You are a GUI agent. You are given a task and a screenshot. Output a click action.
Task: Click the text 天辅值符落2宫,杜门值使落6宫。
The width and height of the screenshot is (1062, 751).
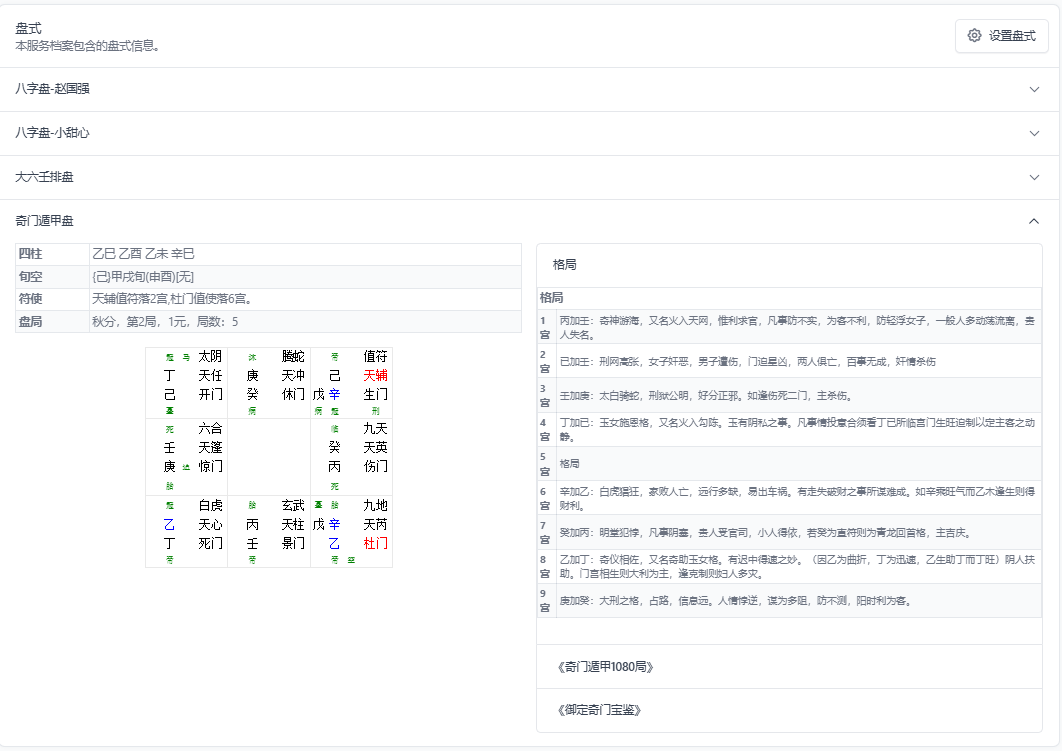173,299
